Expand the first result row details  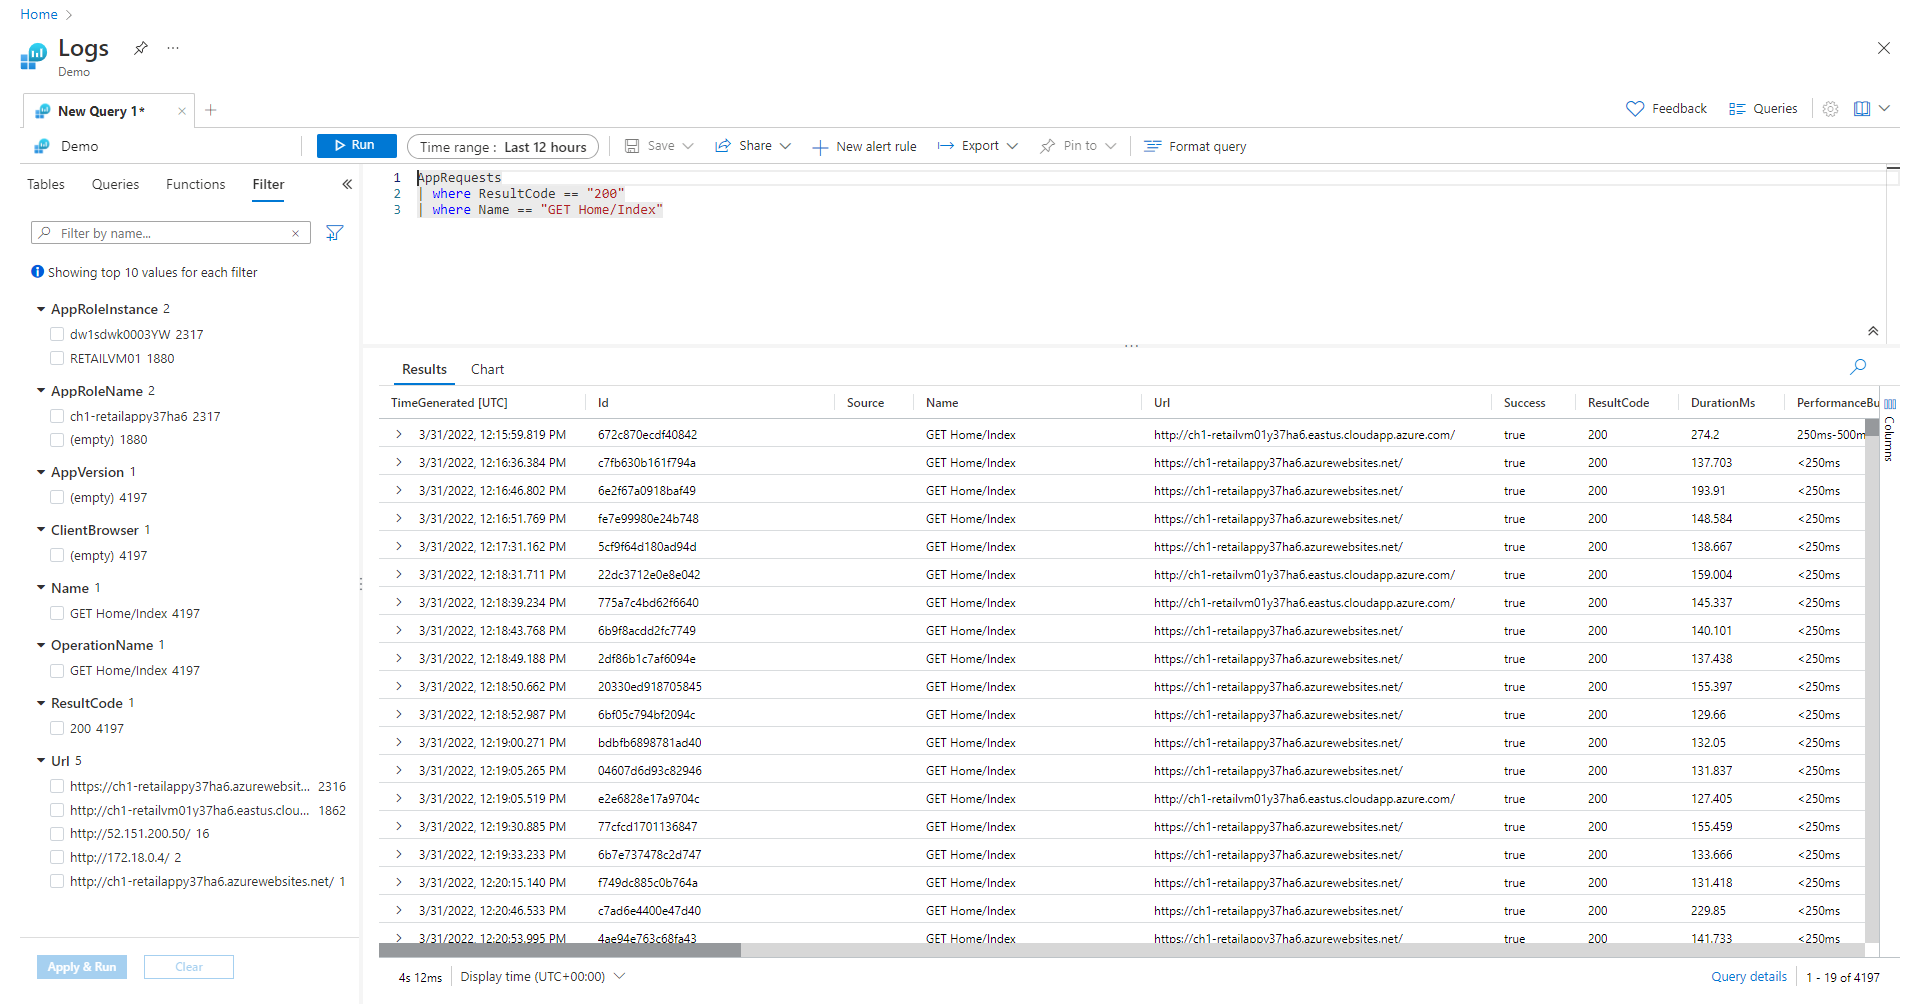coord(398,434)
